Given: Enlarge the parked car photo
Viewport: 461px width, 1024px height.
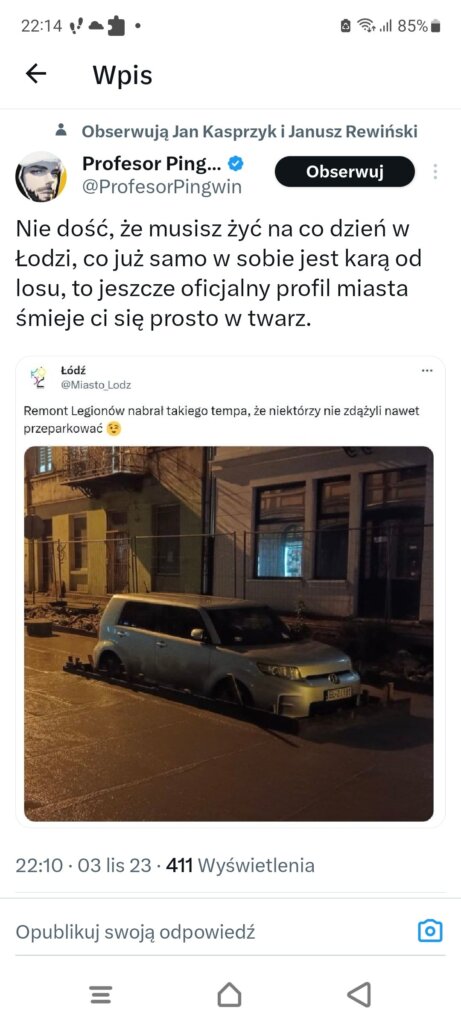Looking at the screenshot, I should click(229, 633).
